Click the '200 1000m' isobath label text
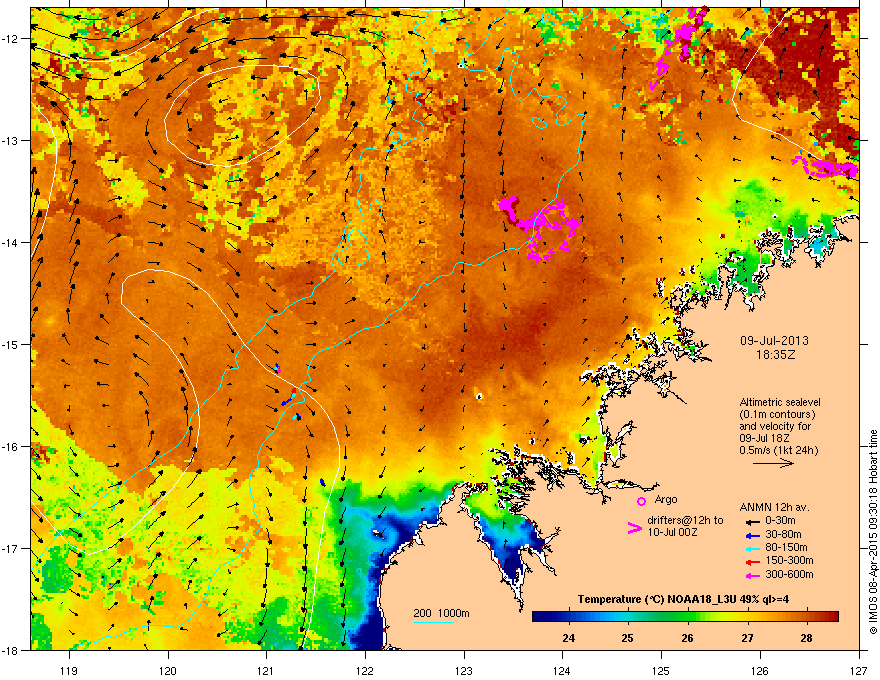The image size is (880, 680). pyautogui.click(x=441, y=613)
